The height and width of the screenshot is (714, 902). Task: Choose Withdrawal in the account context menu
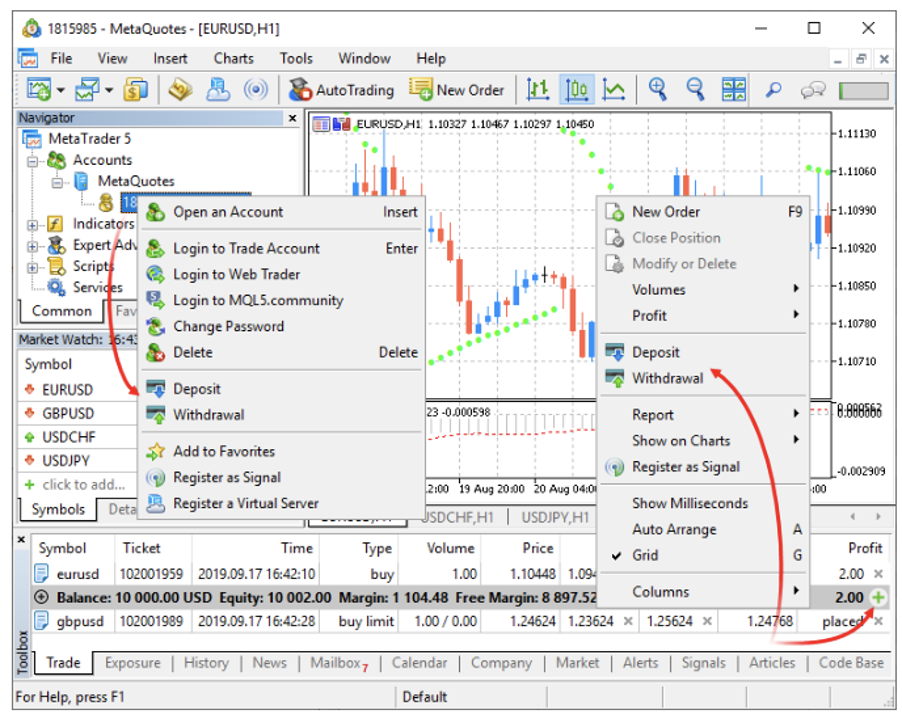point(281,415)
